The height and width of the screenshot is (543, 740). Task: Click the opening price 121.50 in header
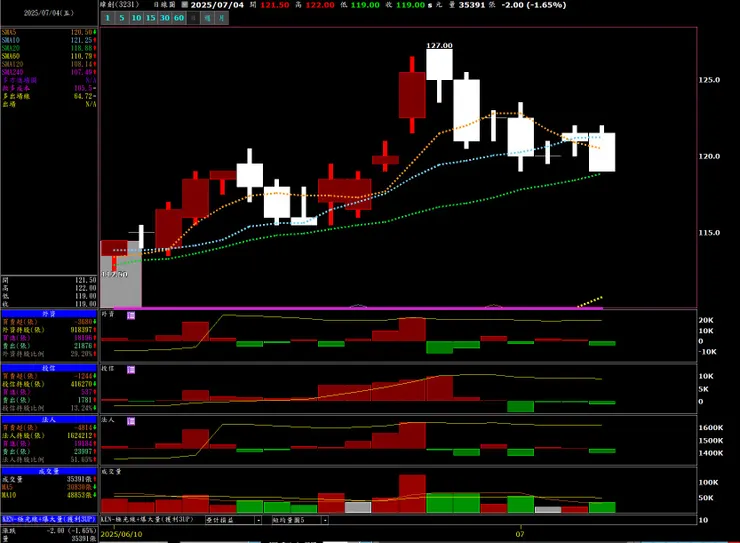275,5
